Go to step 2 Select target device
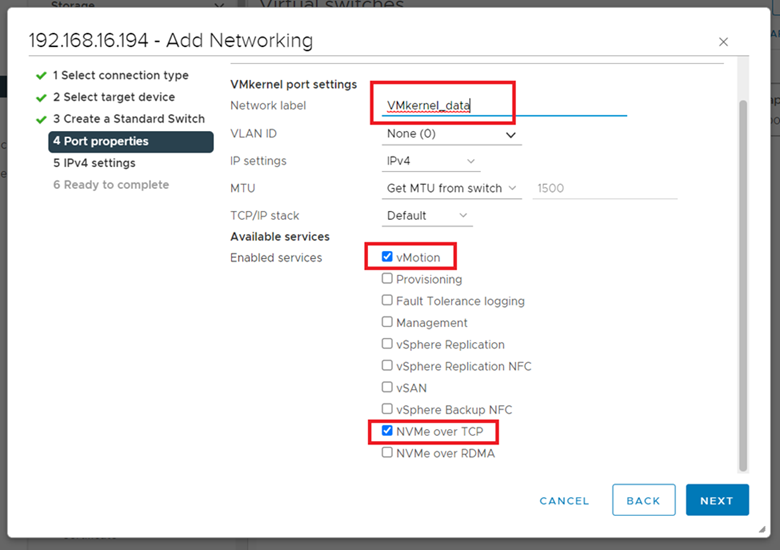The image size is (780, 550). coord(114,97)
